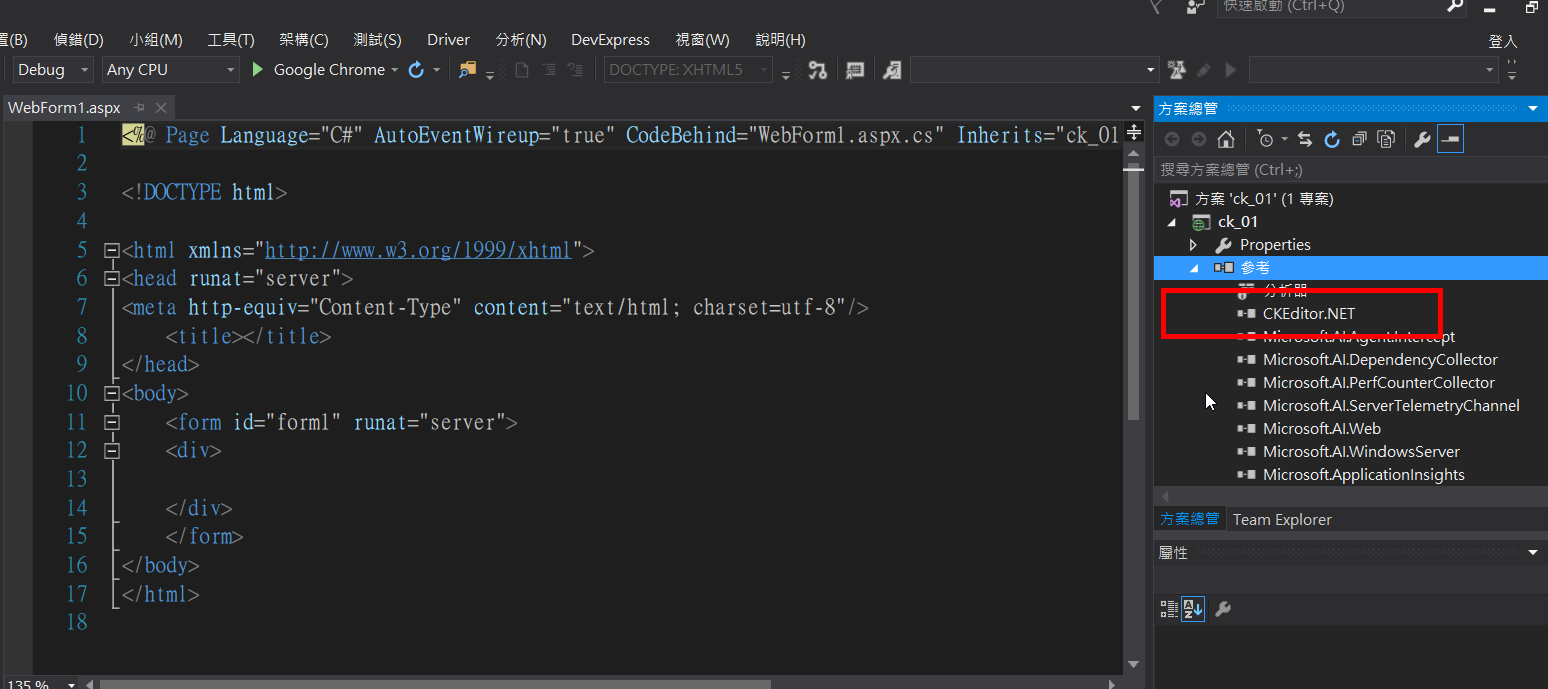
Task: Click the feedback person icon near quick launch
Action: [x=1195, y=7]
